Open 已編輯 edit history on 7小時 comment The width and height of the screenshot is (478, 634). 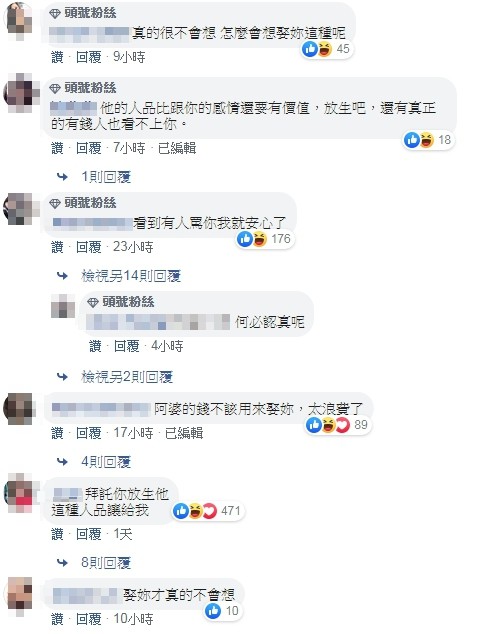(x=177, y=148)
